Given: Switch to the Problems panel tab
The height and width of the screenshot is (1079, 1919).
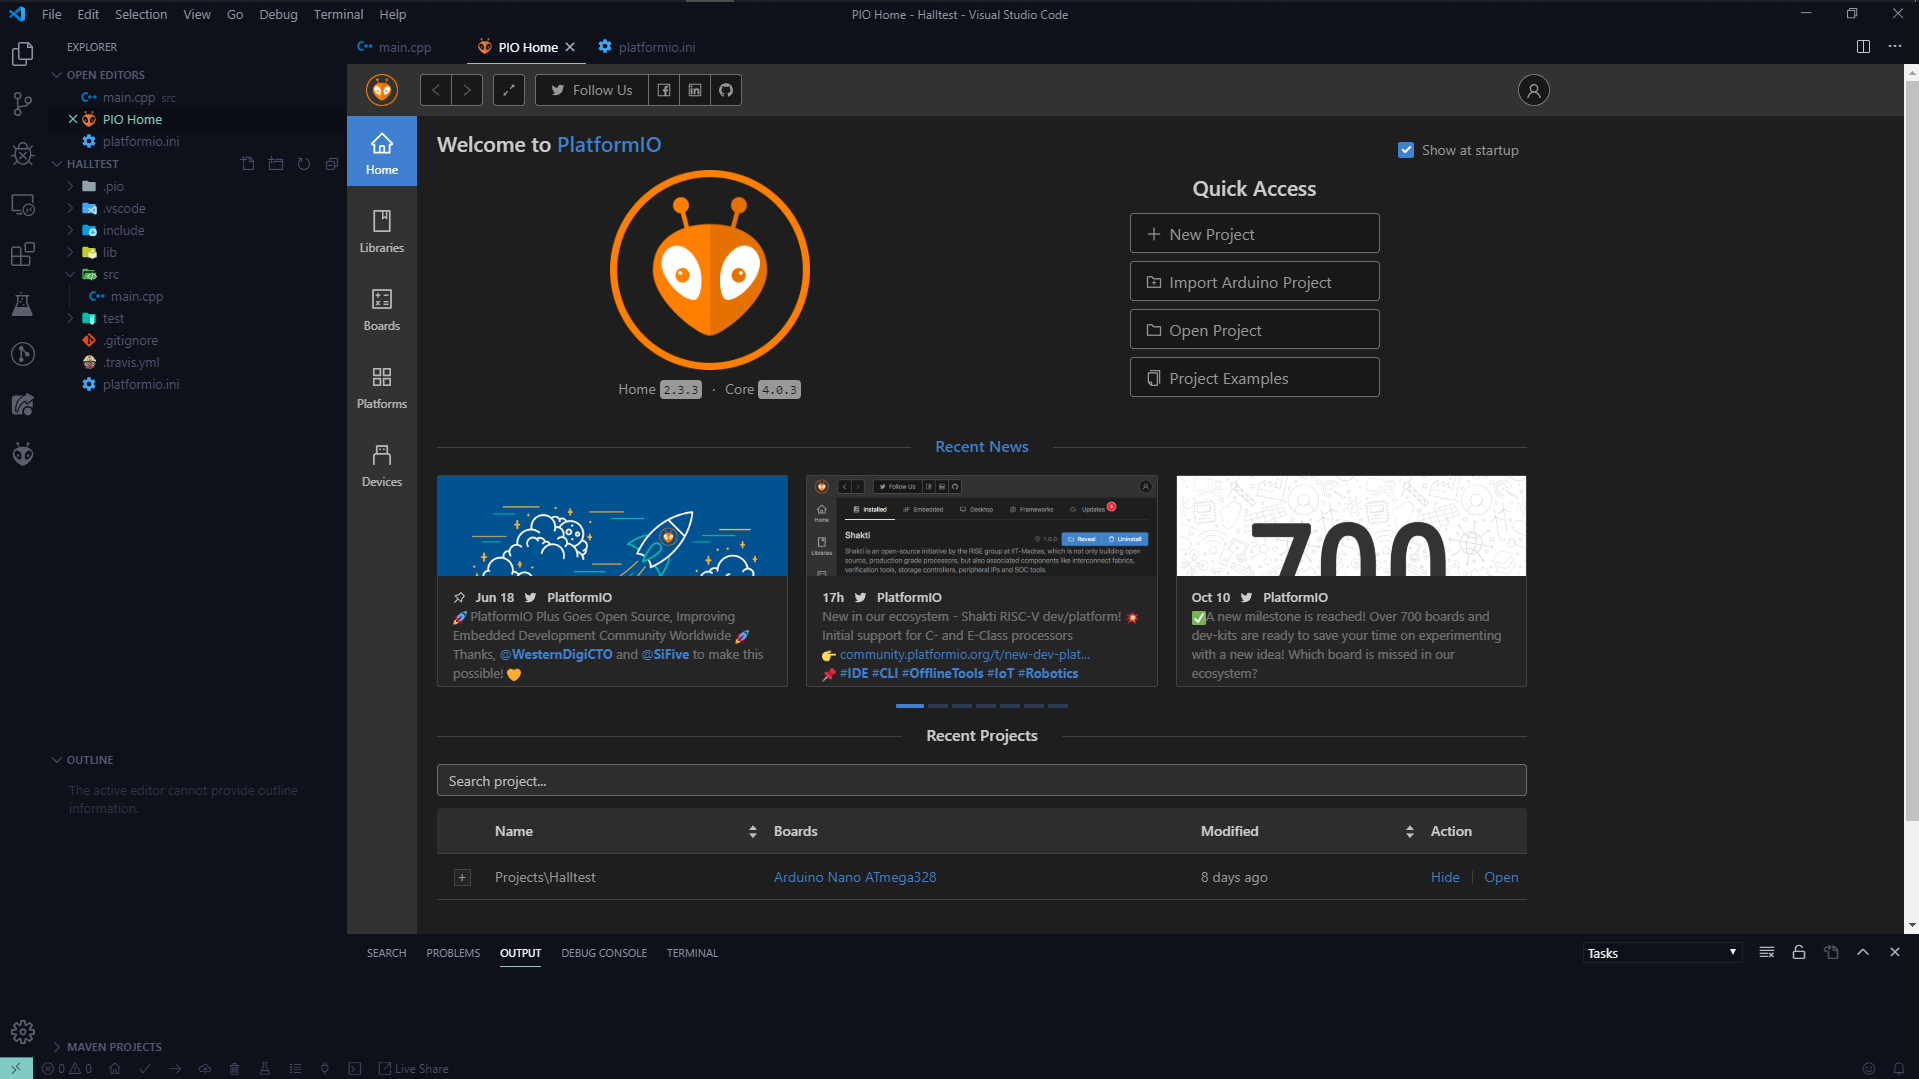Looking at the screenshot, I should point(453,953).
